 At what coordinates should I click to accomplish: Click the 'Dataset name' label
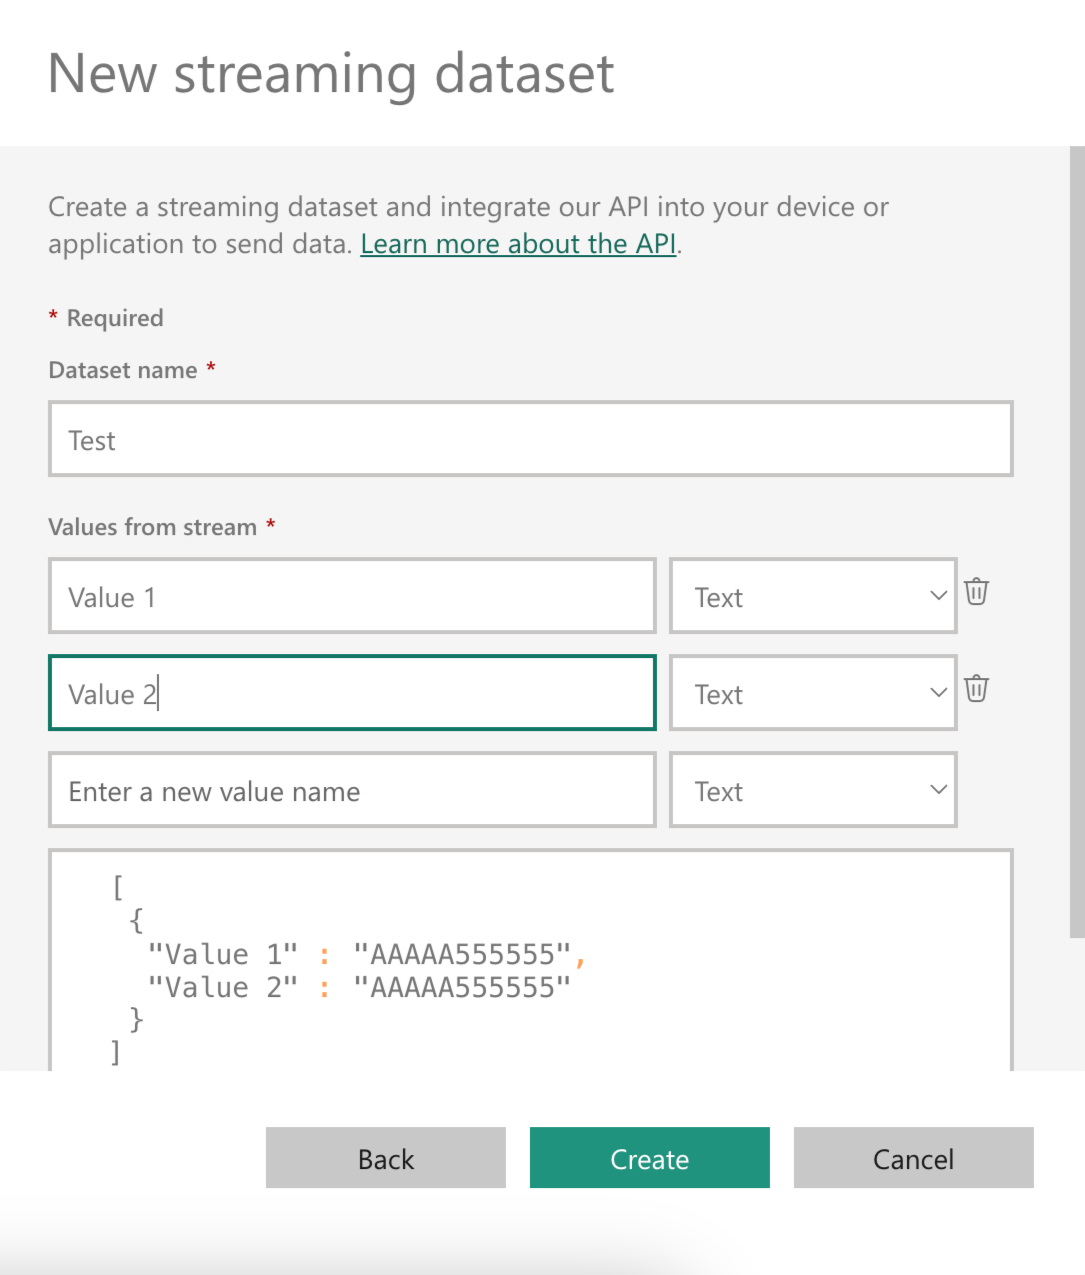123,370
